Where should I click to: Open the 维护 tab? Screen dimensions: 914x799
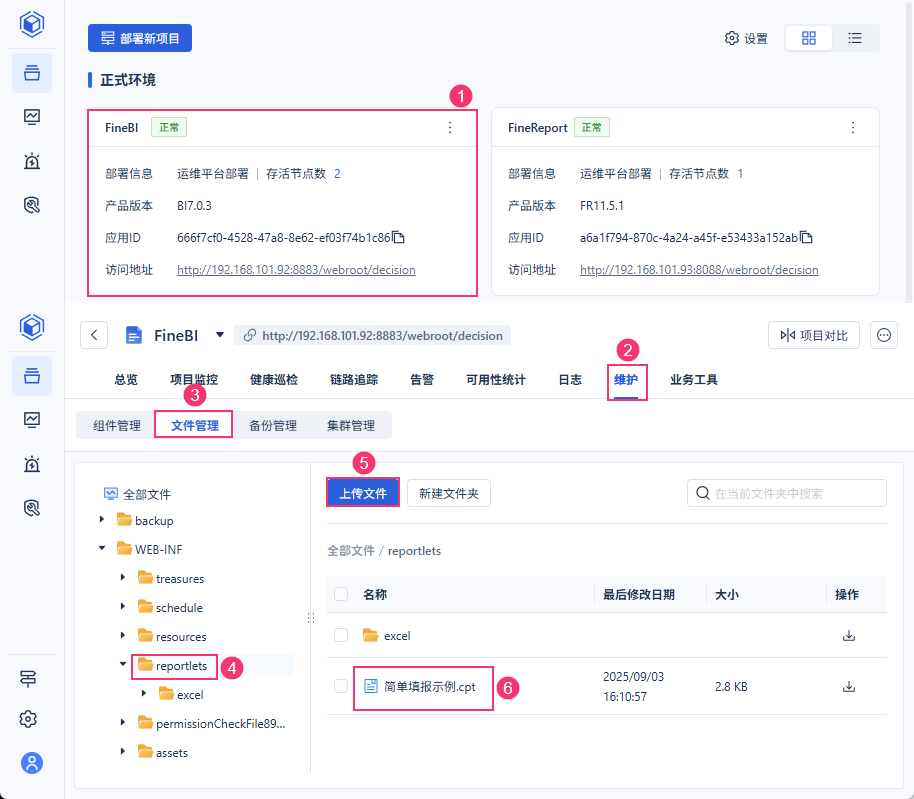point(626,380)
